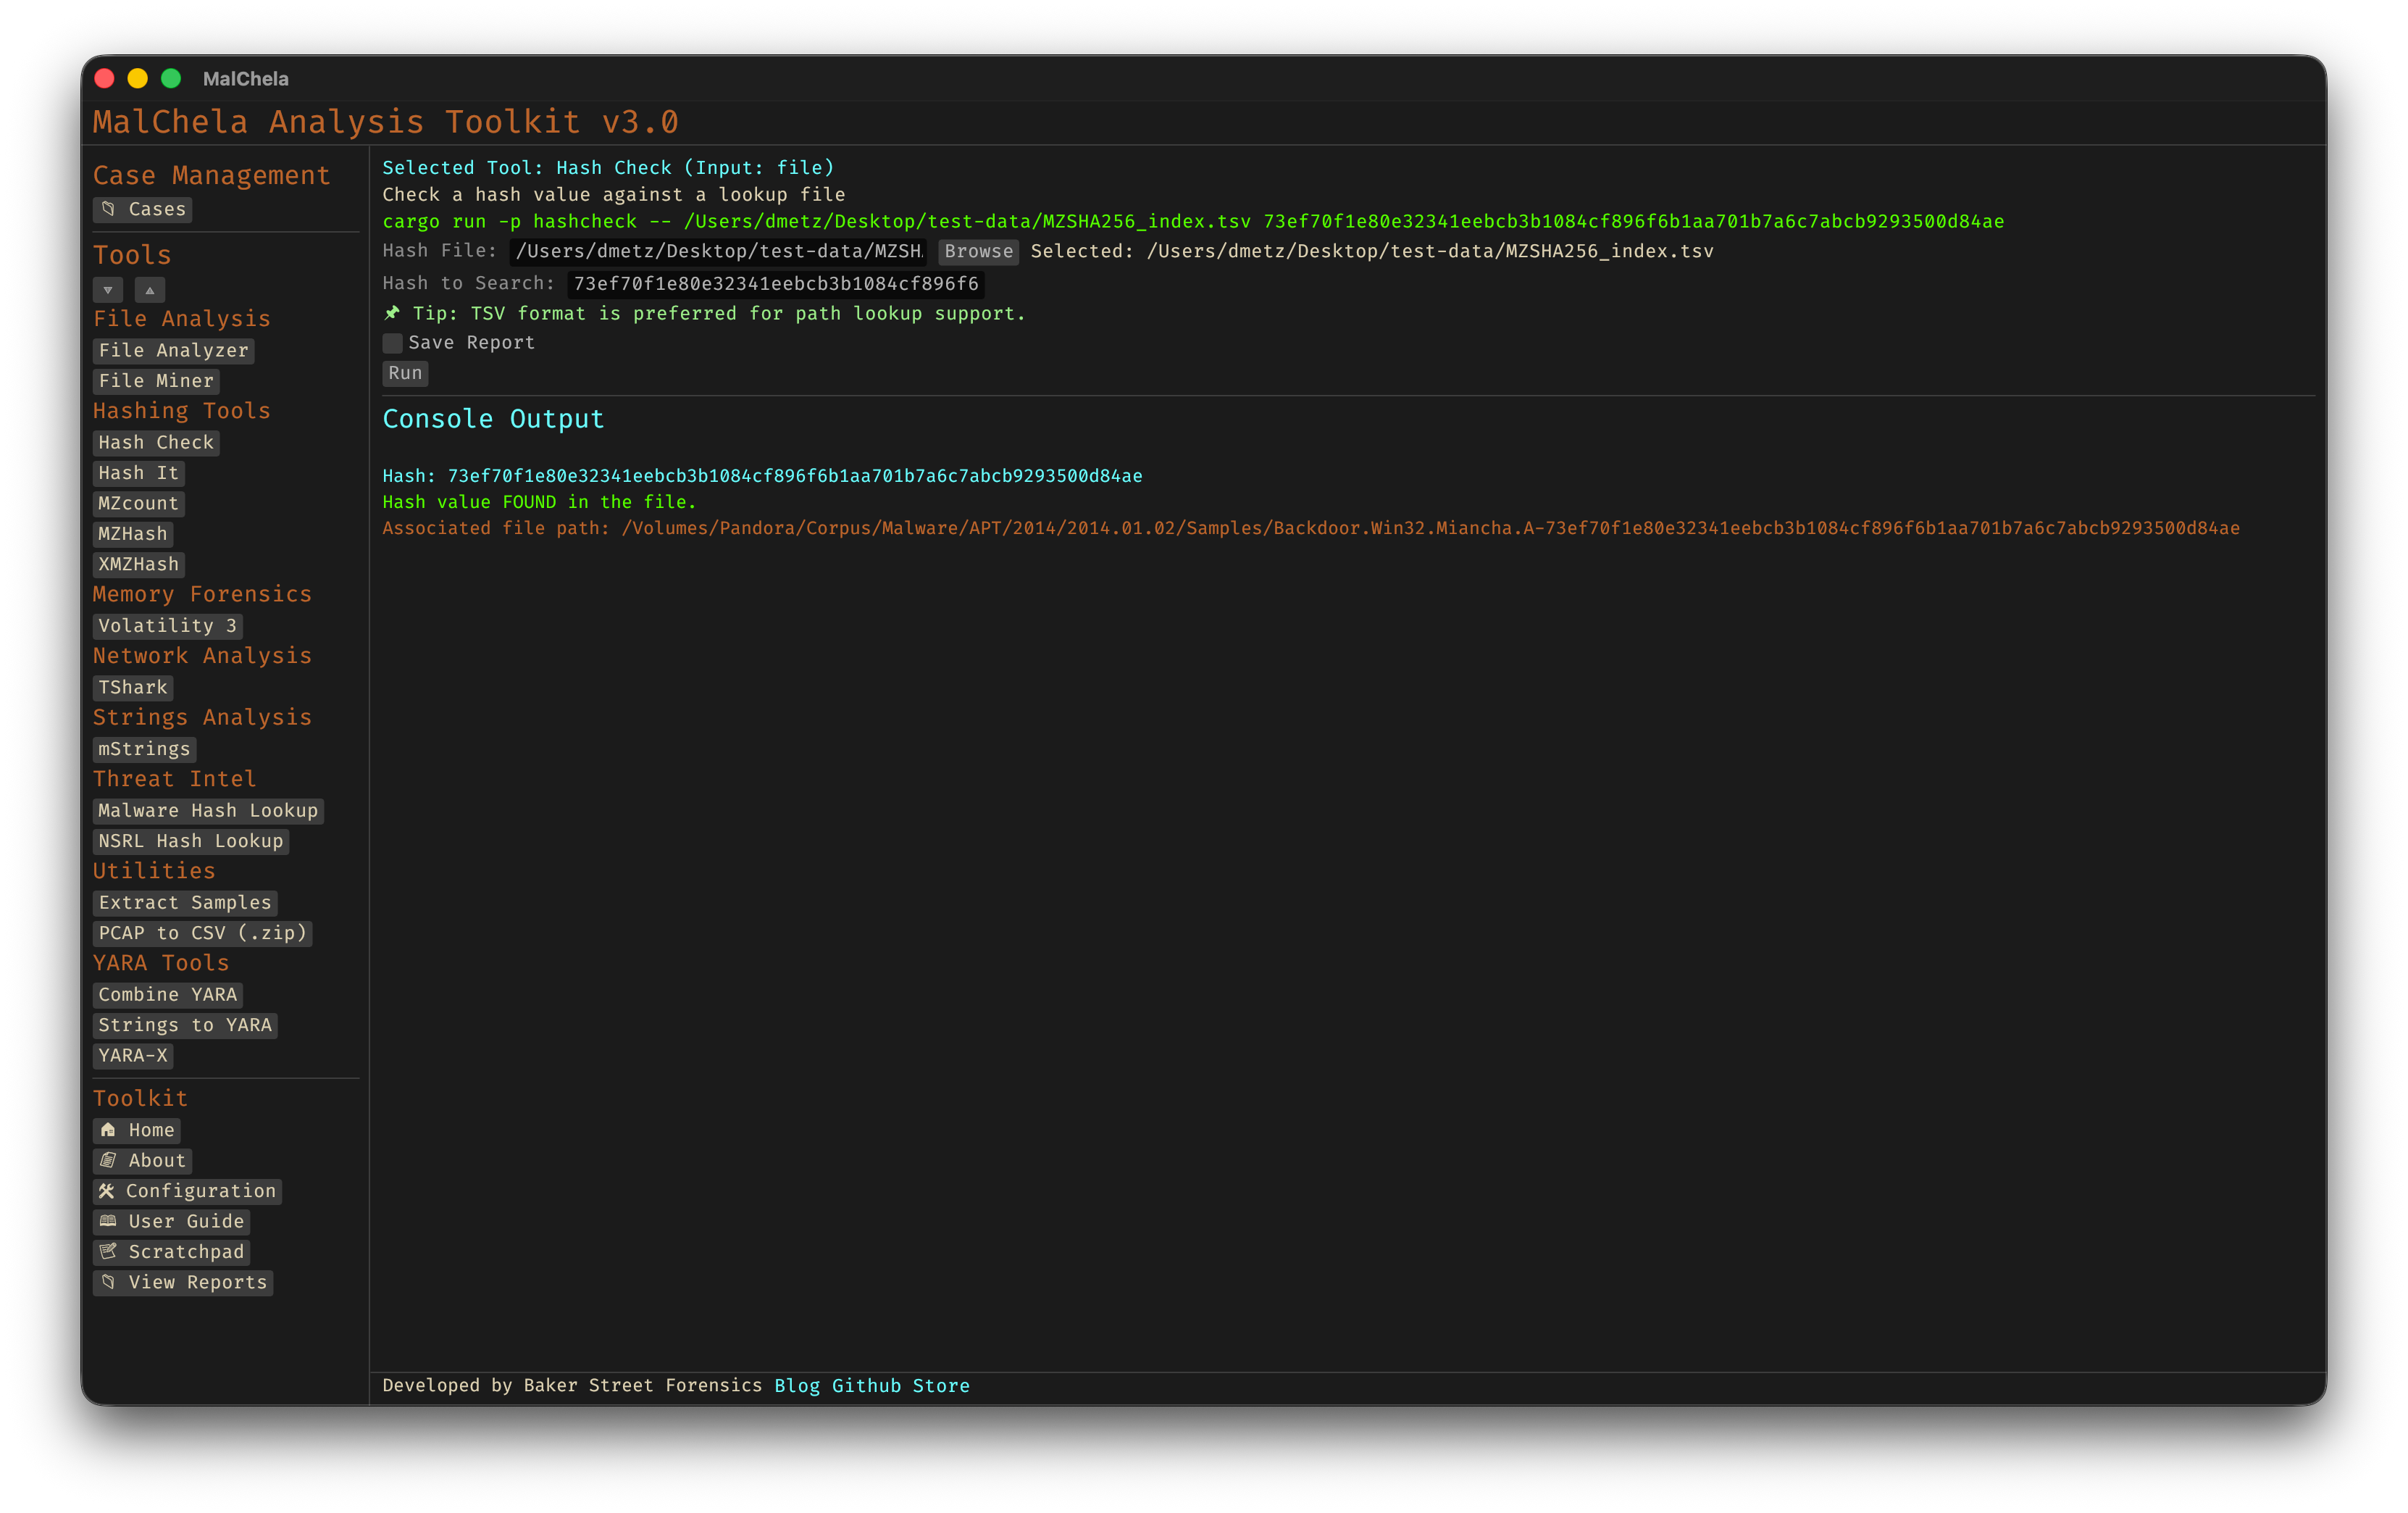
Task: Select the Hash Check tool
Action: [x=156, y=443]
